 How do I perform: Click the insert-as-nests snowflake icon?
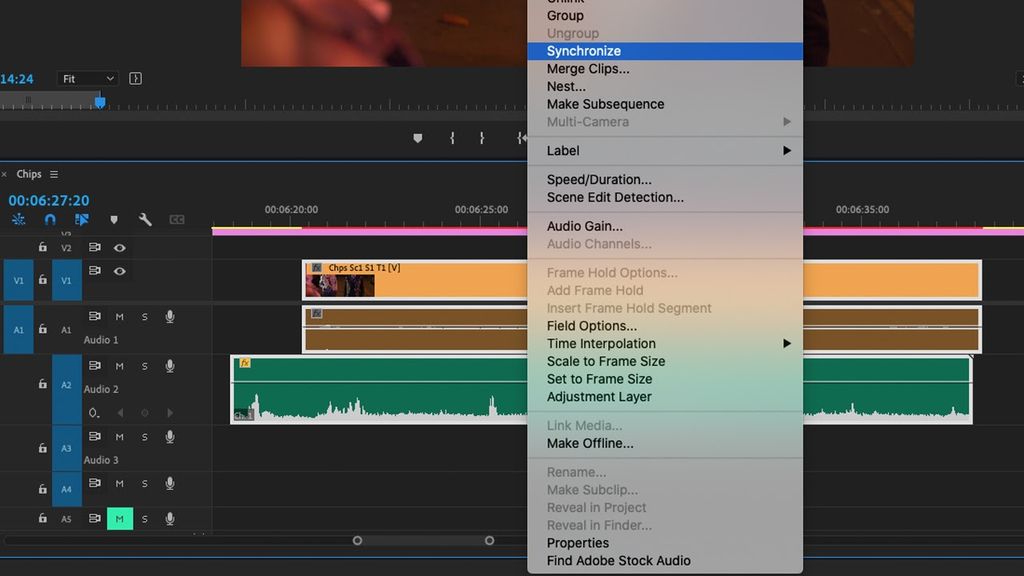(x=19, y=219)
